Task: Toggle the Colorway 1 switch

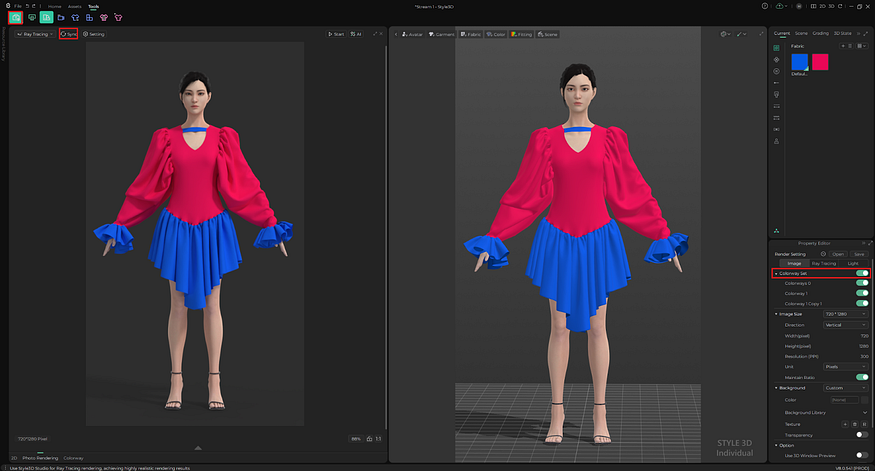Action: click(x=862, y=293)
